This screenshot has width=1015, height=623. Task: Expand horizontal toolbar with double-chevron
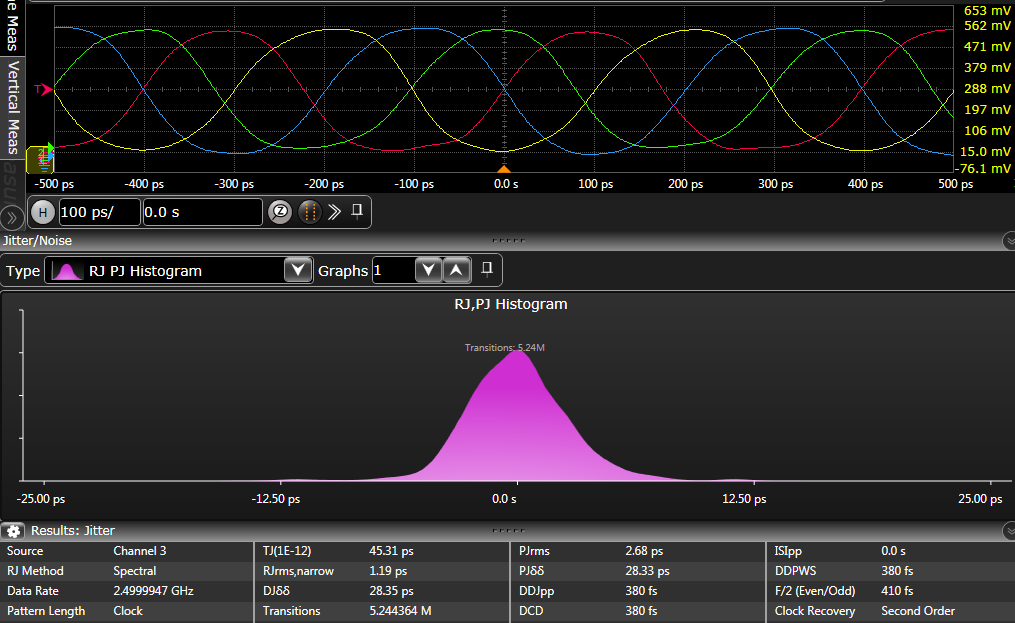coord(335,212)
